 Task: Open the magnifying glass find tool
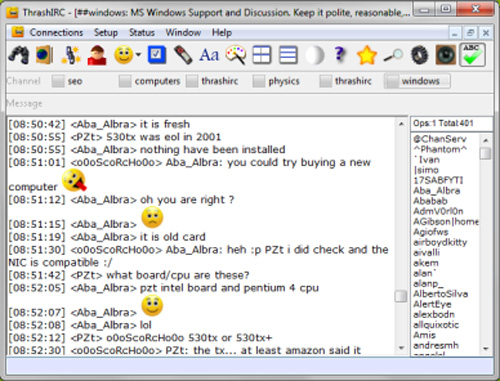click(393, 56)
